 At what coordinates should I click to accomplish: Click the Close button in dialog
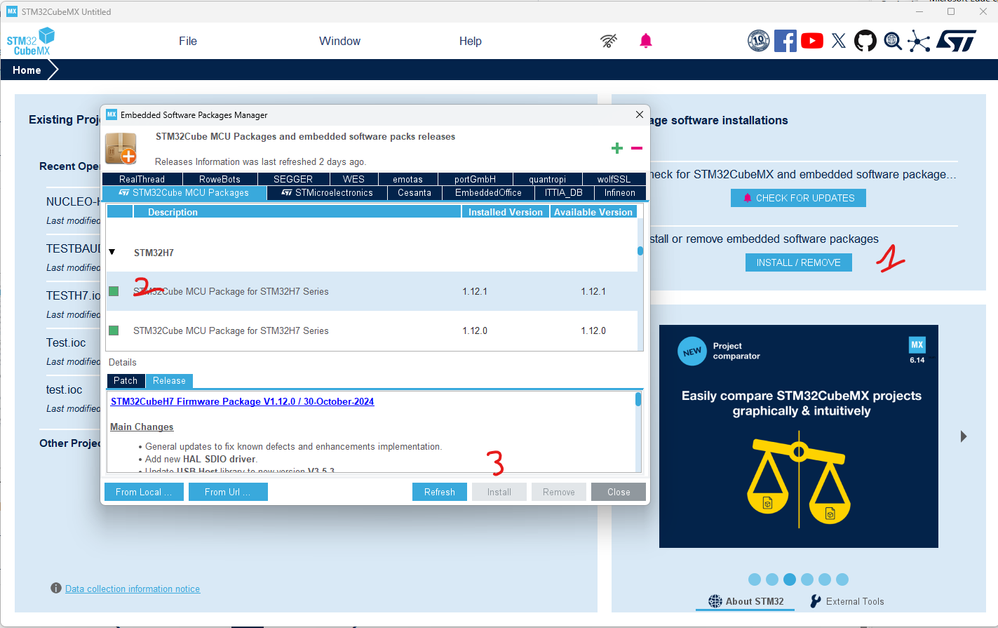point(618,492)
